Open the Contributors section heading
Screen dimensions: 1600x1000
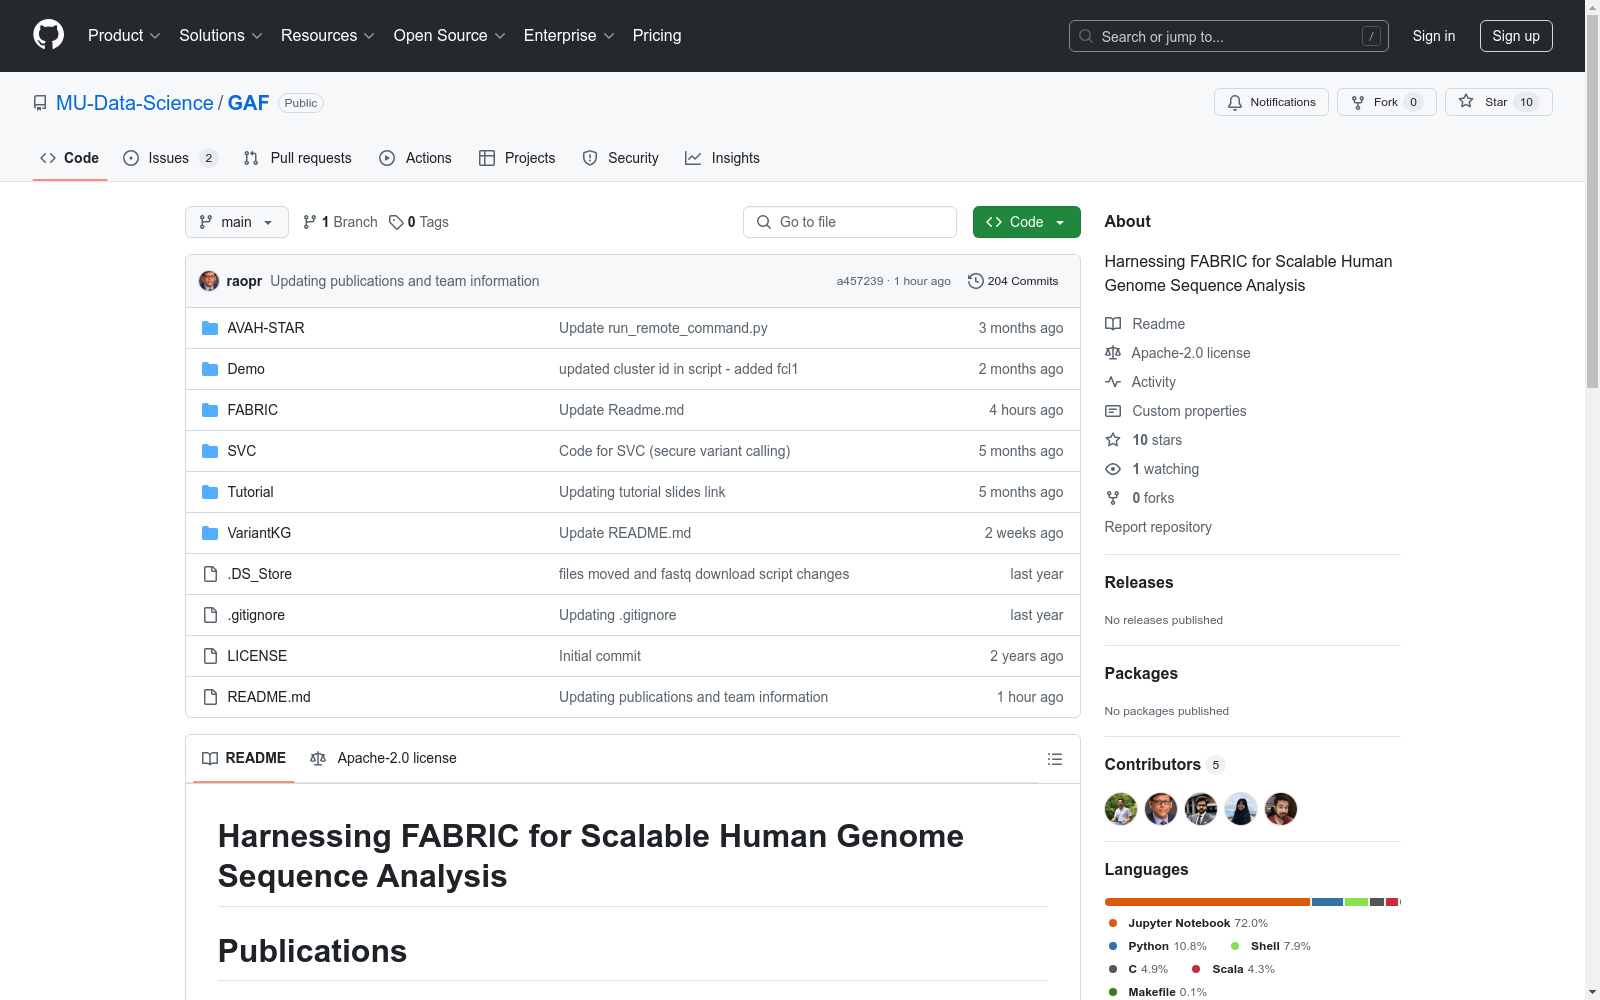[1164, 765]
